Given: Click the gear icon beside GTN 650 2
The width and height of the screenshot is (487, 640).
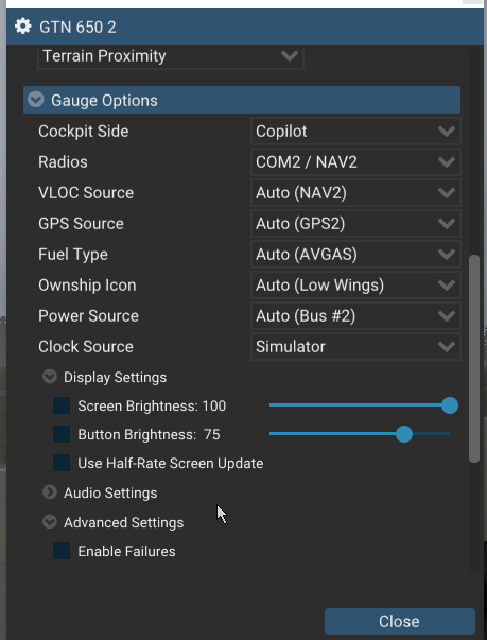Looking at the screenshot, I should point(23,27).
